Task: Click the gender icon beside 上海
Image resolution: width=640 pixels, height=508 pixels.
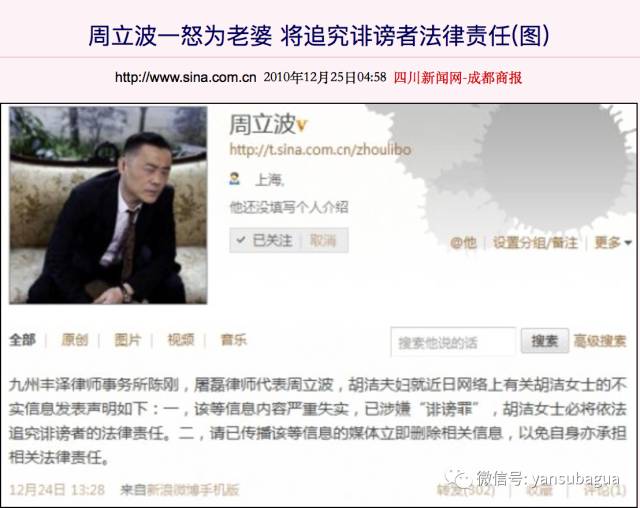Action: (x=234, y=178)
